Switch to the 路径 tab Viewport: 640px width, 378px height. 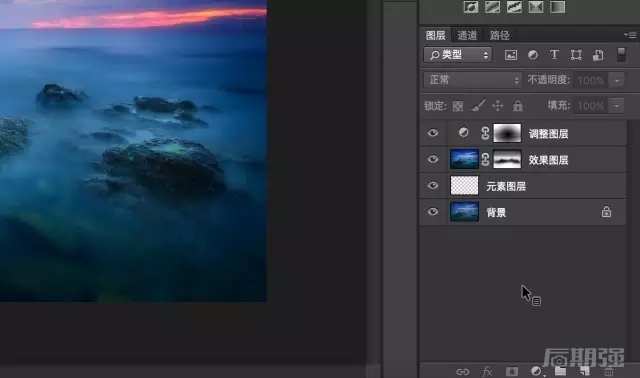pyautogui.click(x=500, y=36)
